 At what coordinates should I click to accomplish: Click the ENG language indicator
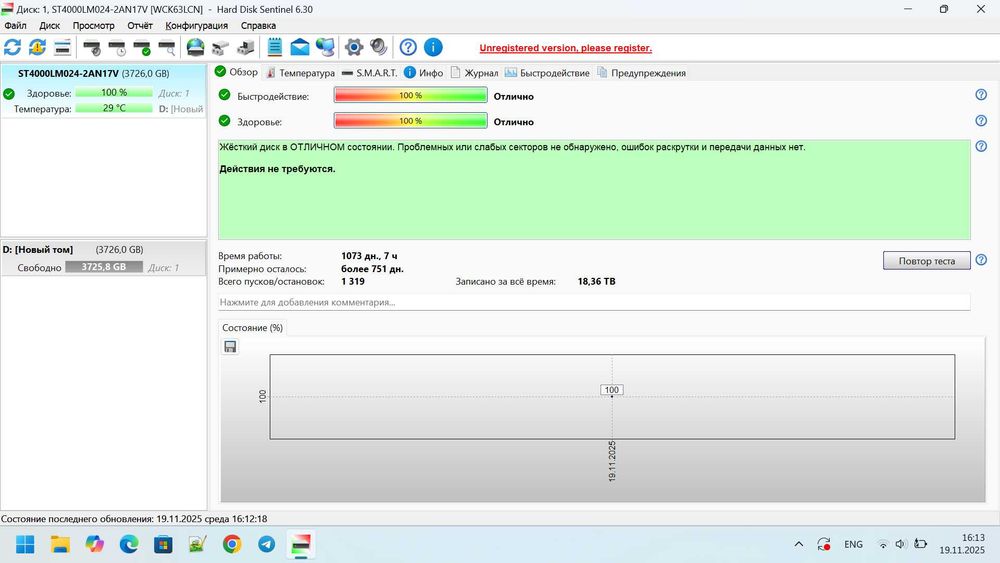853,545
